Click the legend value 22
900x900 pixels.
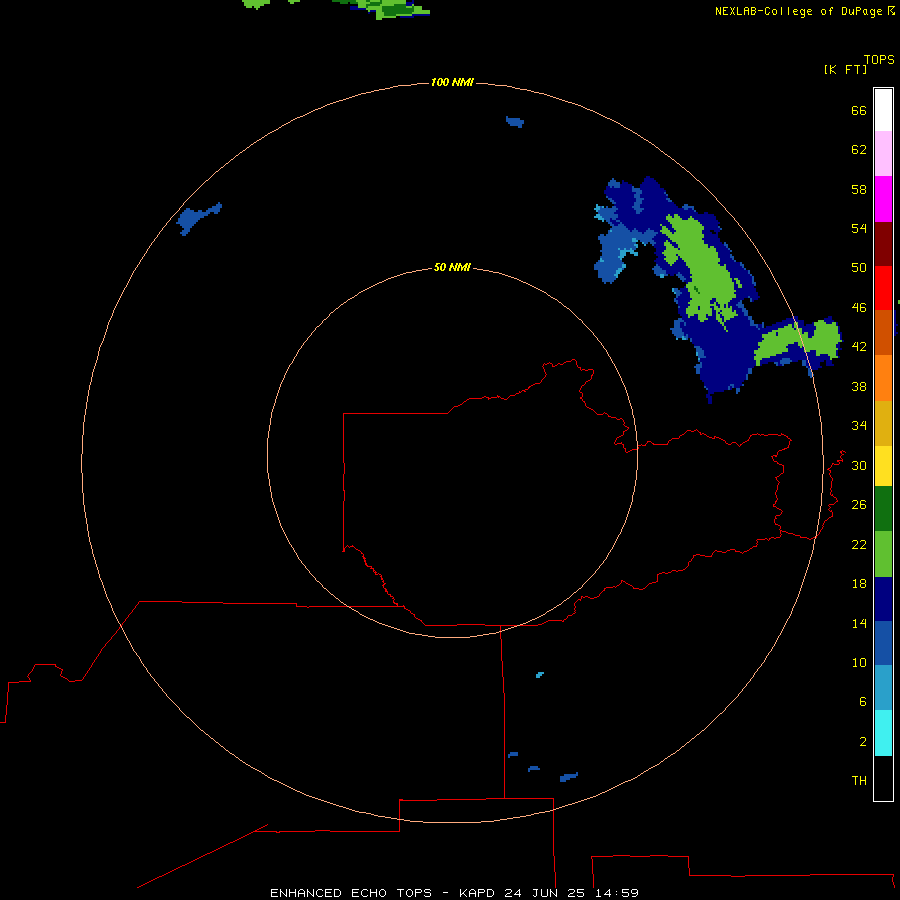click(x=859, y=544)
